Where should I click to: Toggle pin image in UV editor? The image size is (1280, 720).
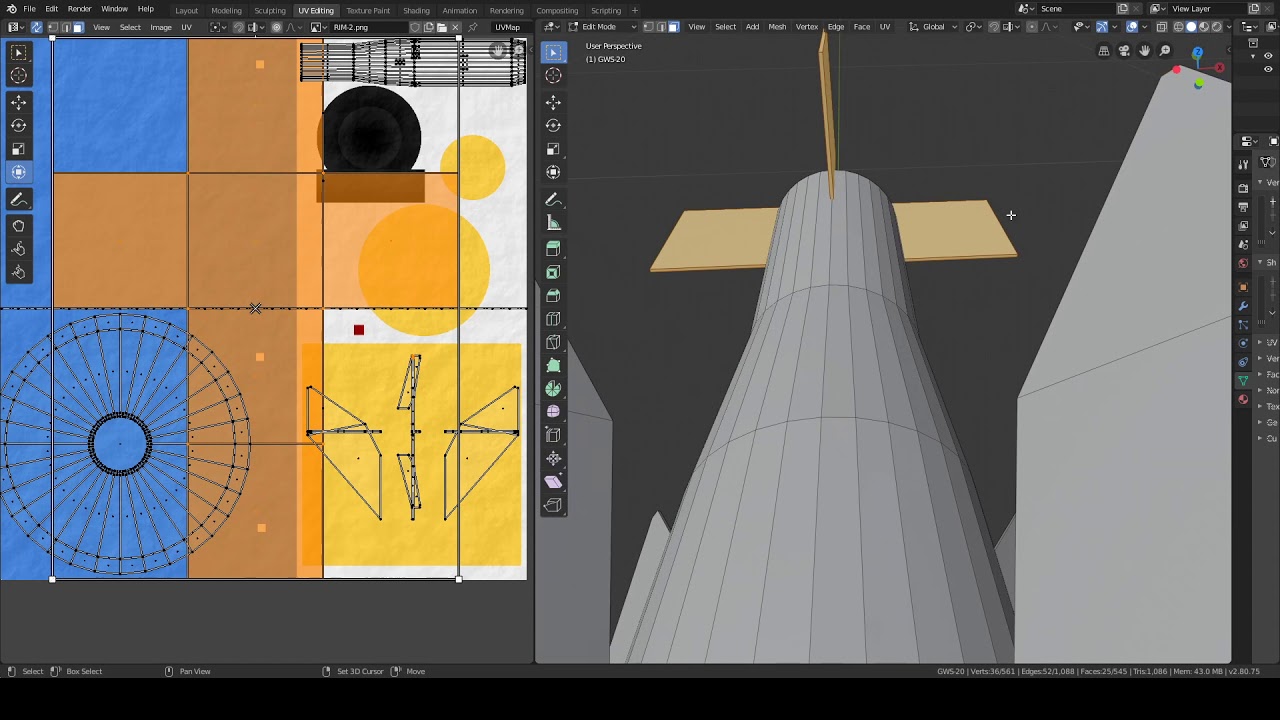tap(473, 27)
